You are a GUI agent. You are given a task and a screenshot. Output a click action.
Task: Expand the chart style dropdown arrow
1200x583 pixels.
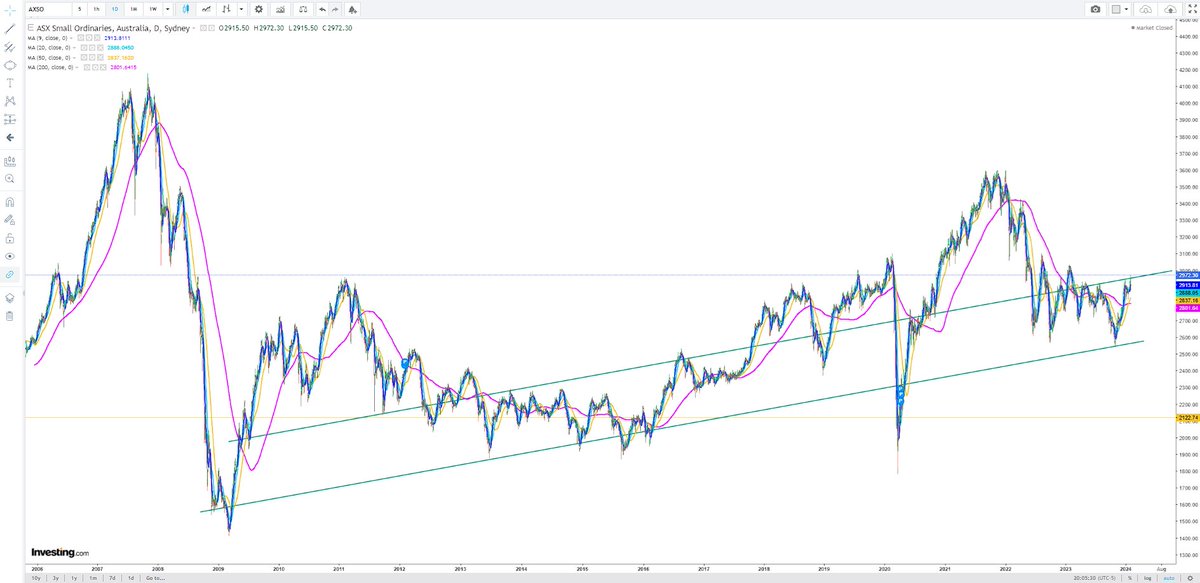pos(241,9)
